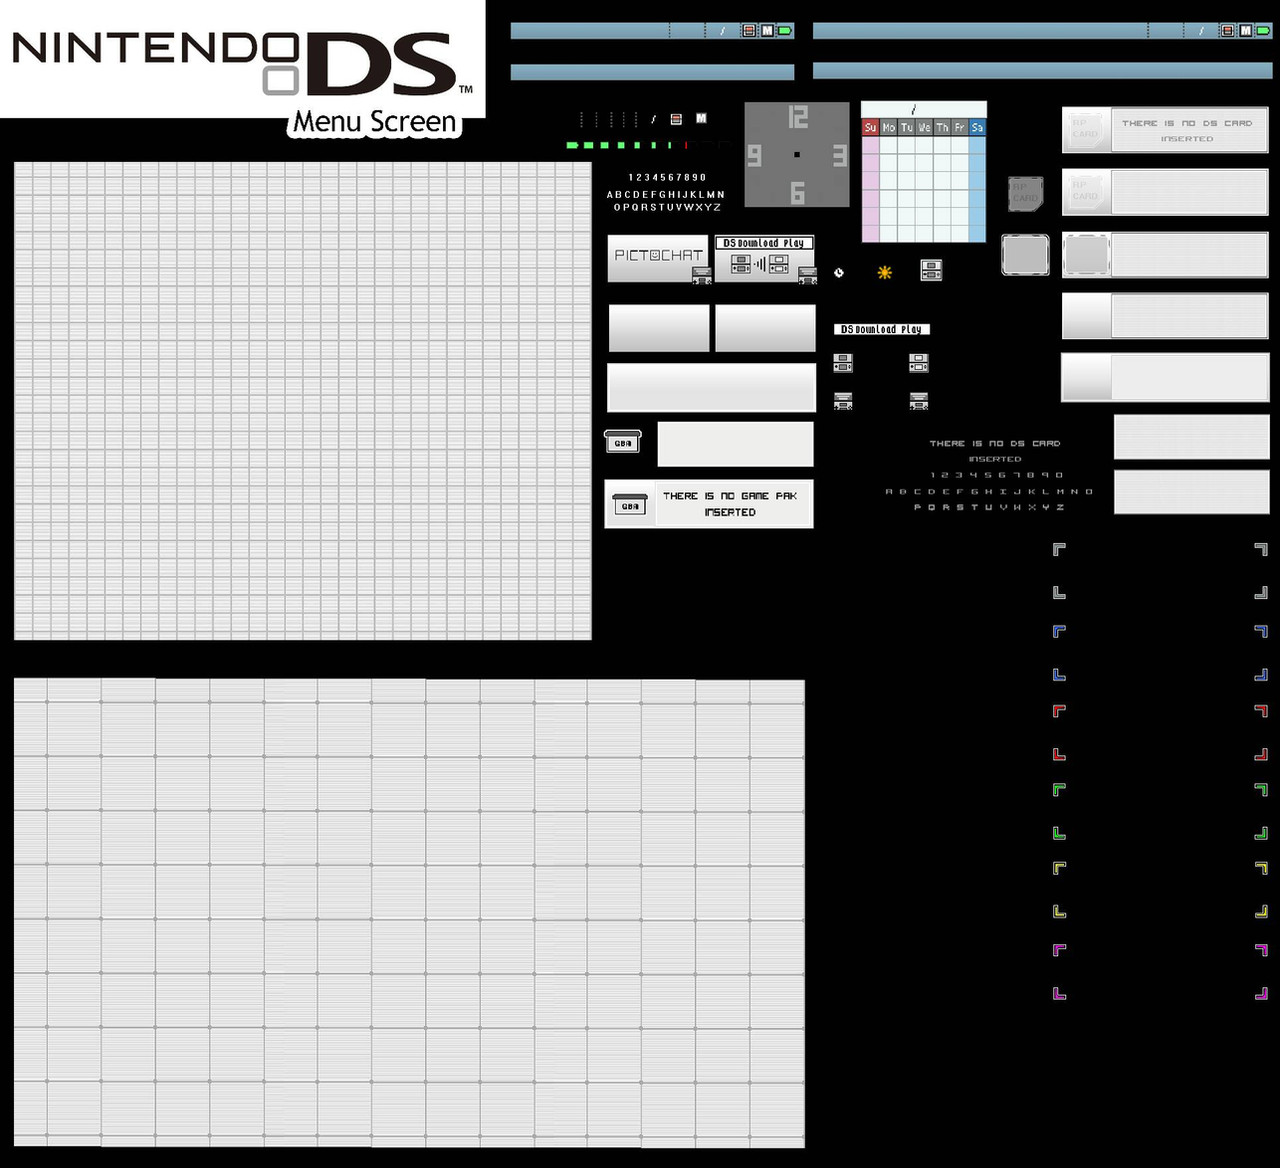This screenshot has width=1280, height=1168.
Task: Click the standalone white M icon below the status bars
Action: (701, 118)
